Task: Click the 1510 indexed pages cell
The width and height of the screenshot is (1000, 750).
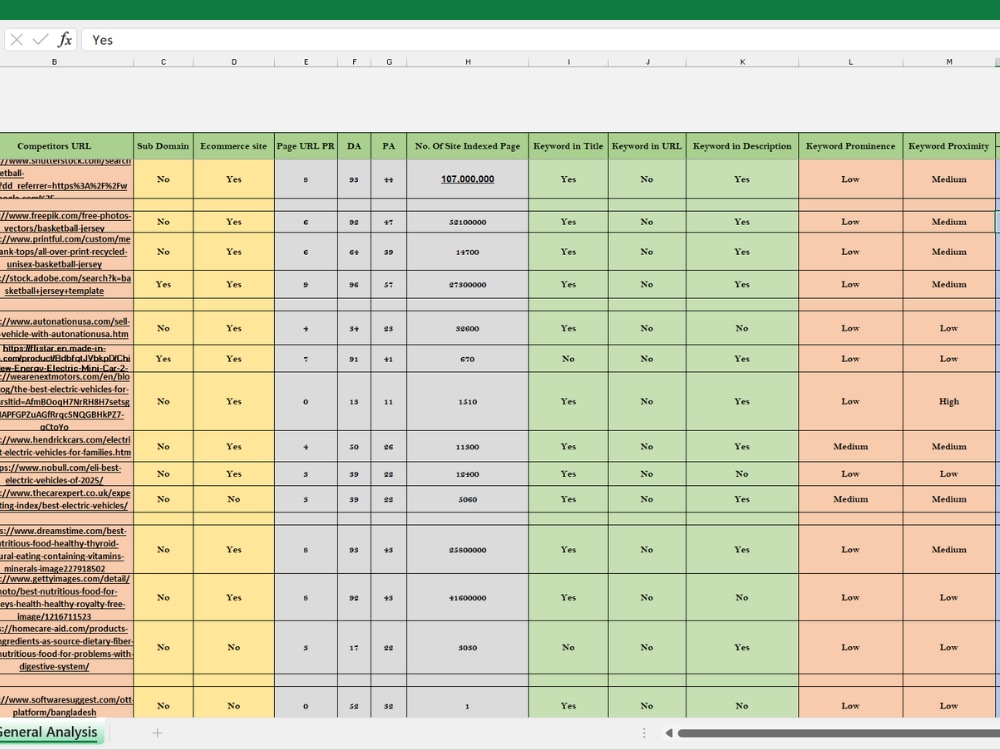Action: pyautogui.click(x=467, y=402)
